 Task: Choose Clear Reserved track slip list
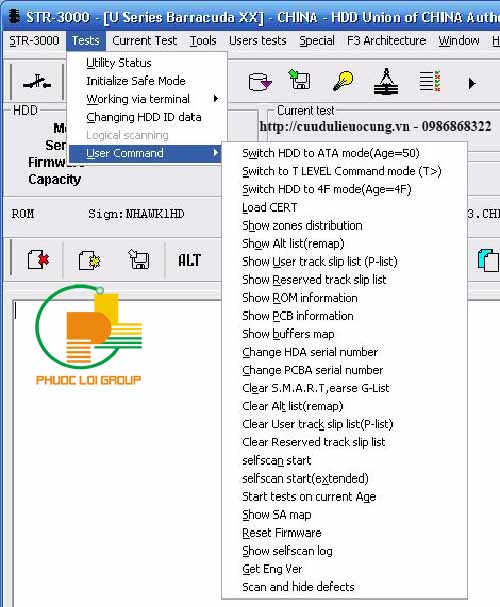[344, 442]
